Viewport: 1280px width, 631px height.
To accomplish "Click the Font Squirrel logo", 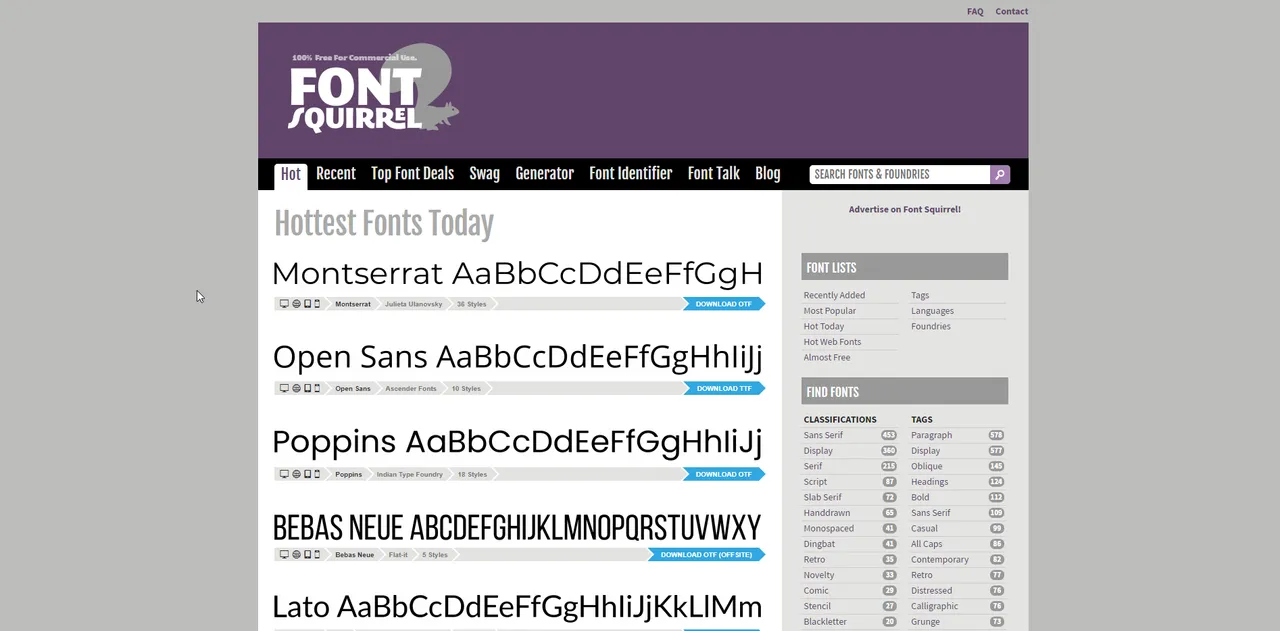I will (x=375, y=88).
